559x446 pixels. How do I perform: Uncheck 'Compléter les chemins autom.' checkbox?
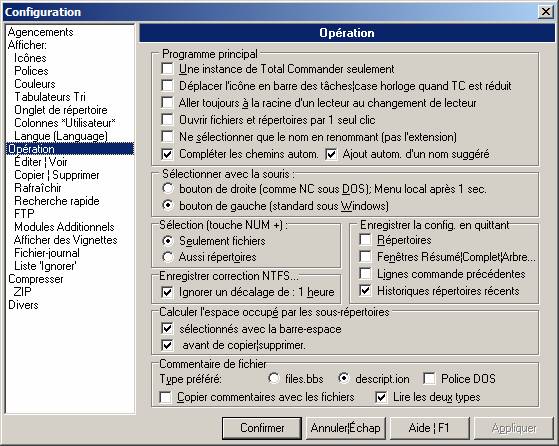click(168, 154)
